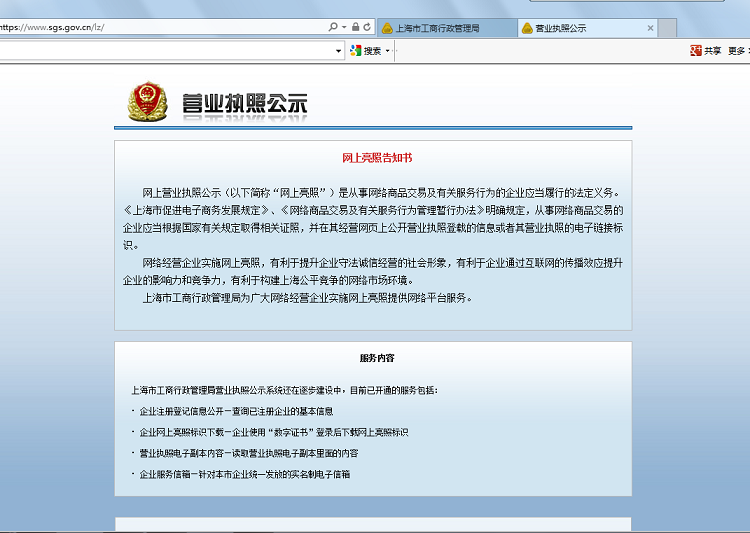Open the 更多 toolbar menu

click(x=737, y=51)
